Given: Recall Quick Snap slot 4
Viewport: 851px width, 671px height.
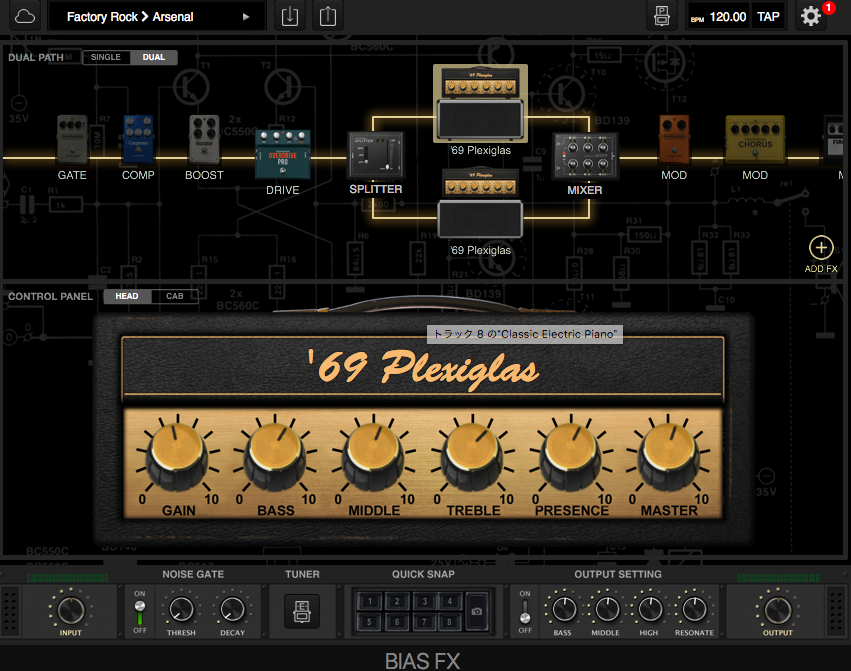Looking at the screenshot, I should 450,601.
